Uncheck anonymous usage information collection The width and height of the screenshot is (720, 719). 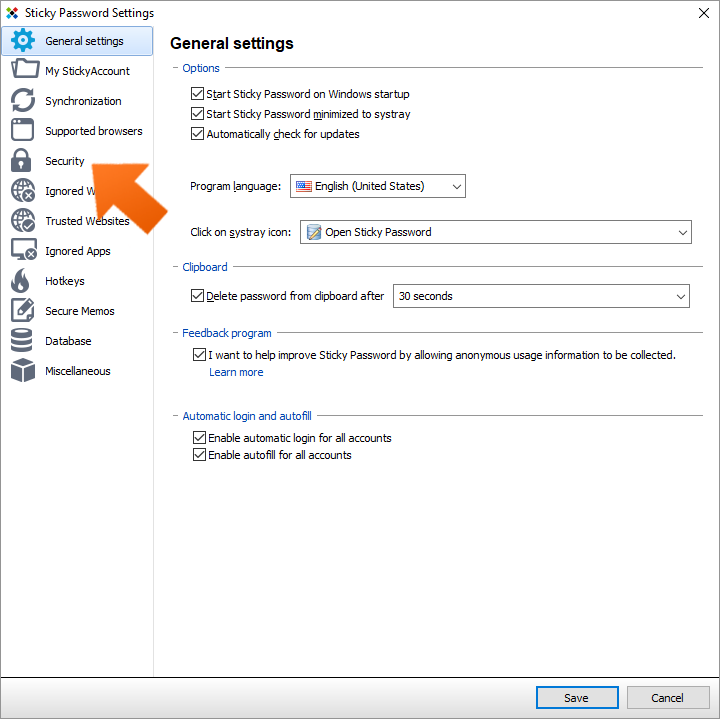point(199,354)
